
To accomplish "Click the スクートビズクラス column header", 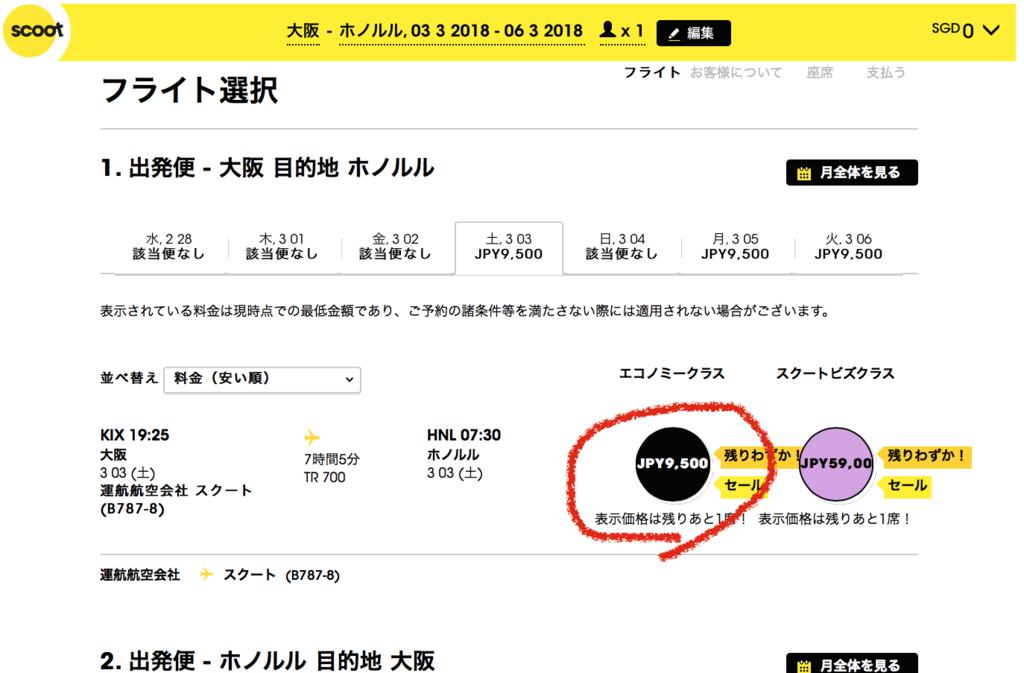I will pos(835,373).
